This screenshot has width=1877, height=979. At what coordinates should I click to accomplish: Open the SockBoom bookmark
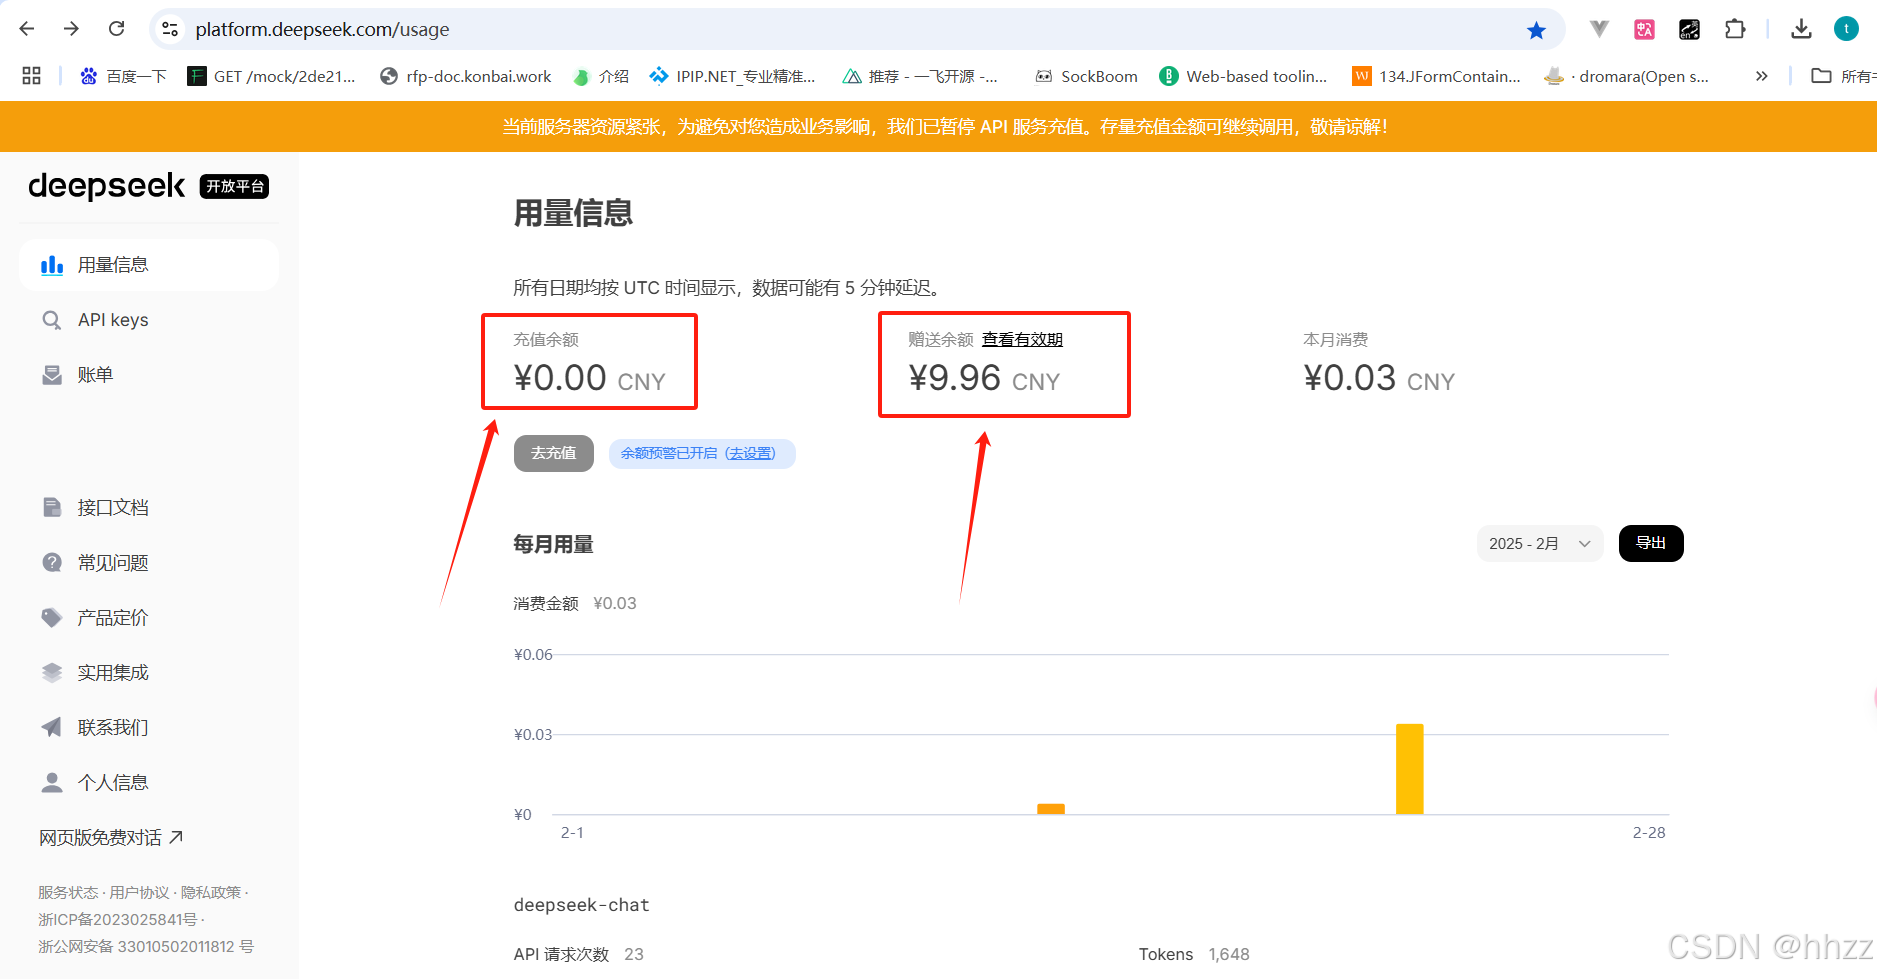point(1086,76)
